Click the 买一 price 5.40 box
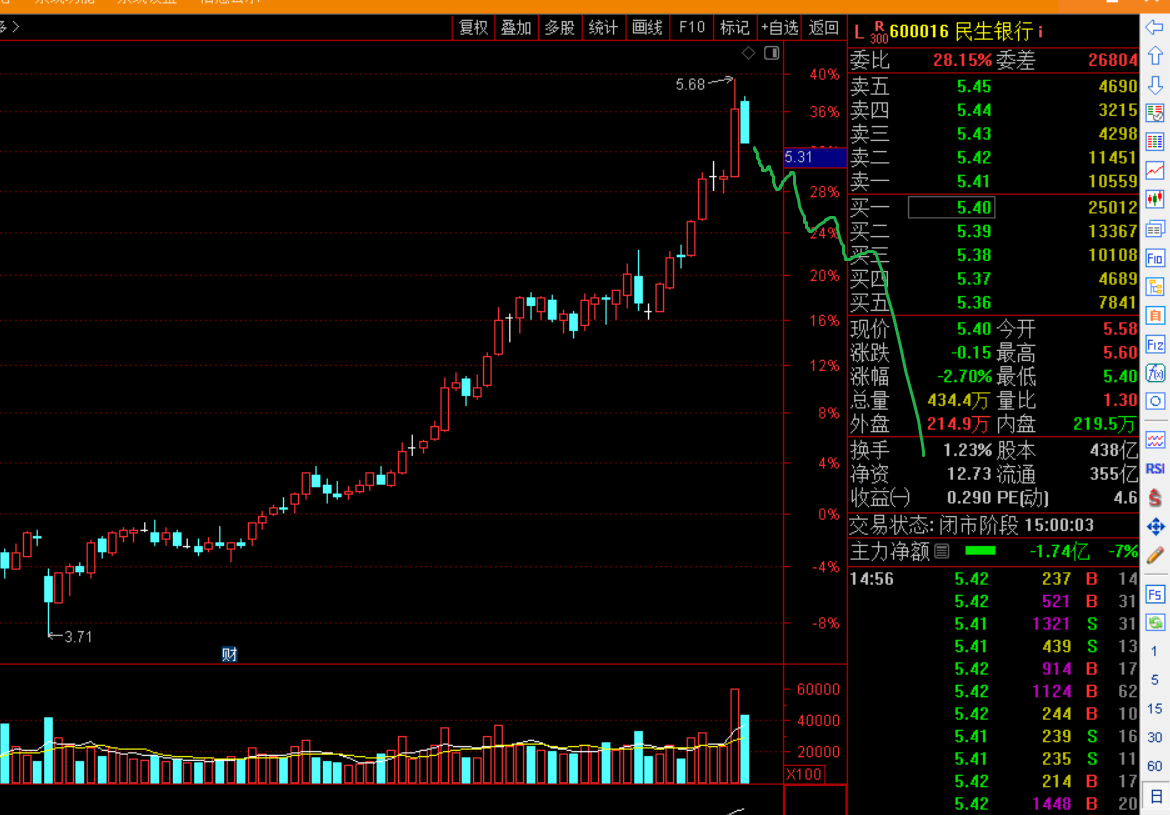Viewport: 1170px width, 815px height. pyautogui.click(x=951, y=207)
